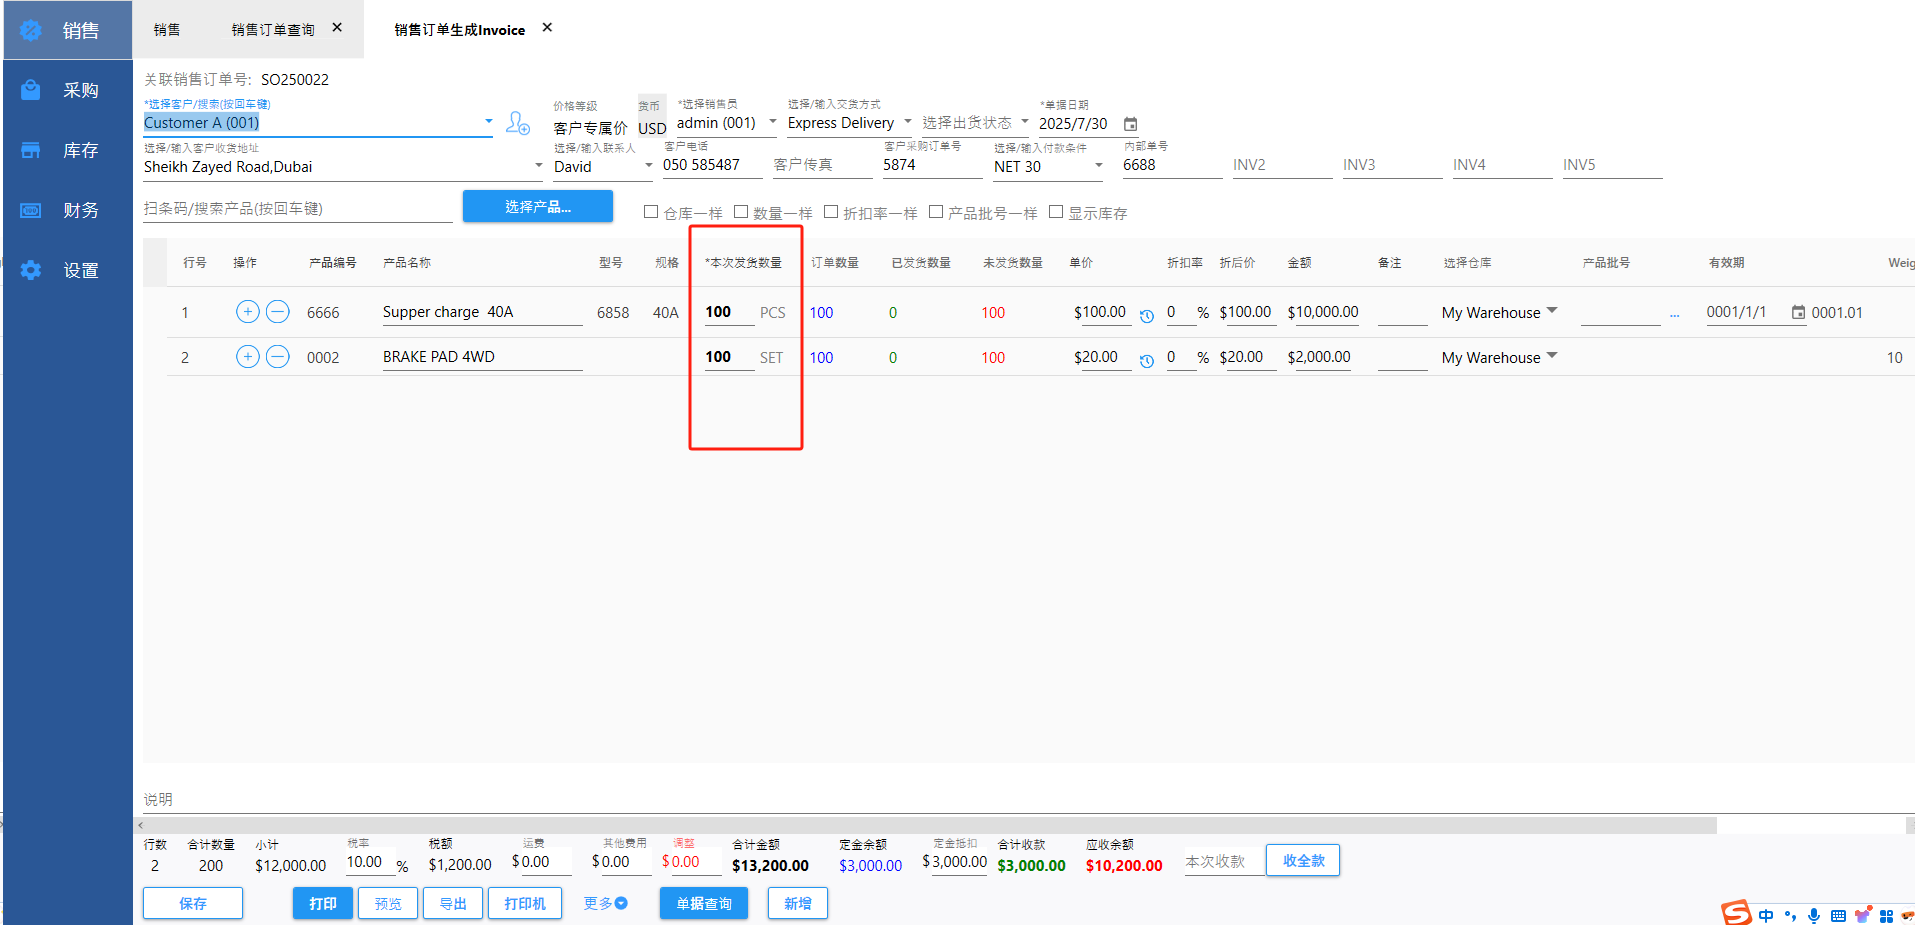
Task: Open the NET 30 payment terms dropdown
Action: click(x=1098, y=166)
